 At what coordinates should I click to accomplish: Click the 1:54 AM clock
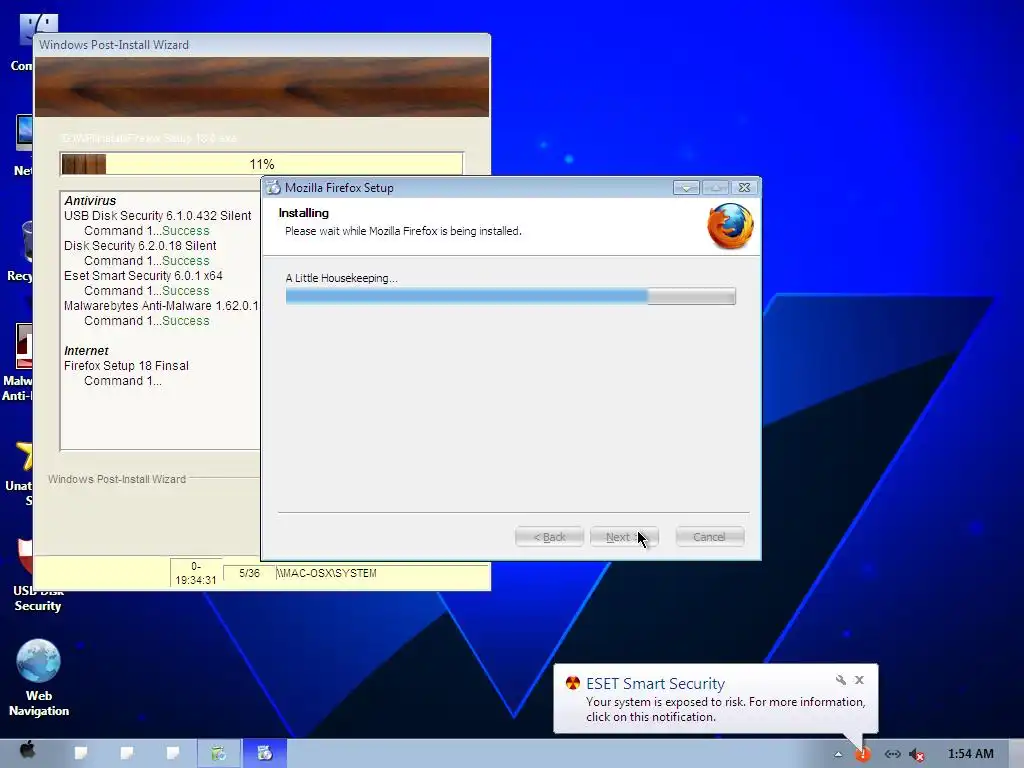970,754
